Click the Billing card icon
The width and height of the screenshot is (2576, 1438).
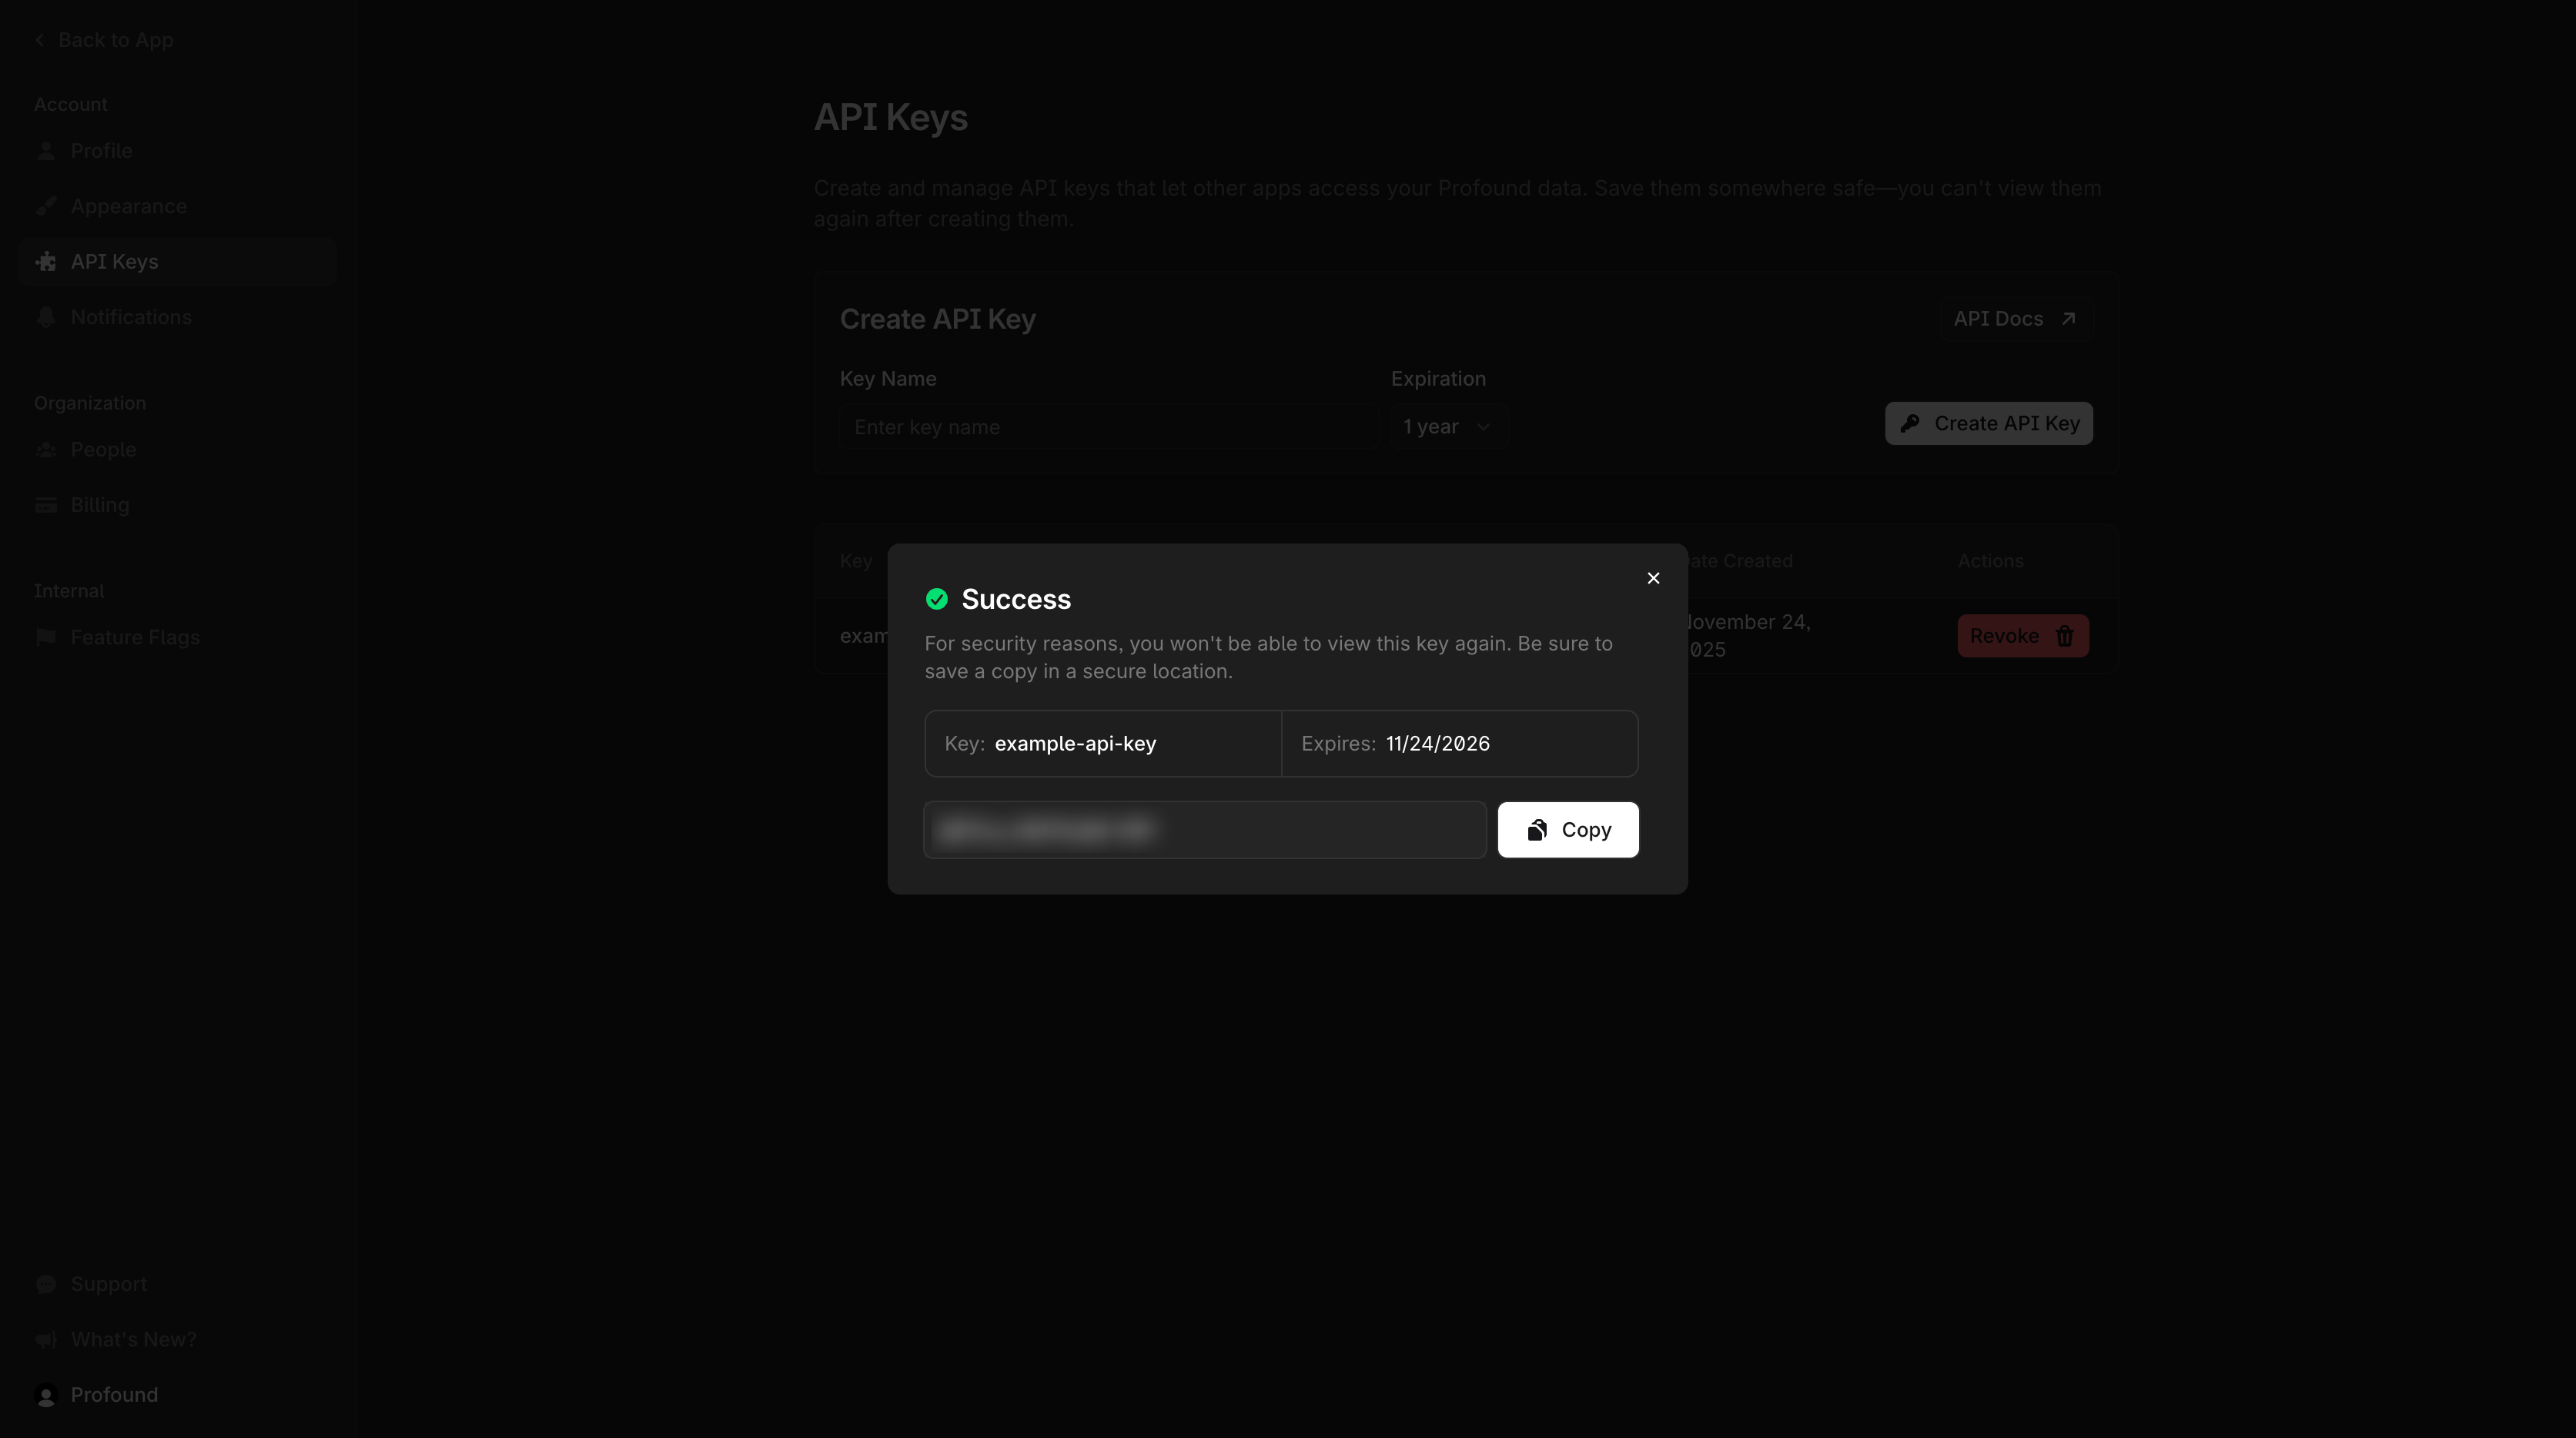(46, 504)
